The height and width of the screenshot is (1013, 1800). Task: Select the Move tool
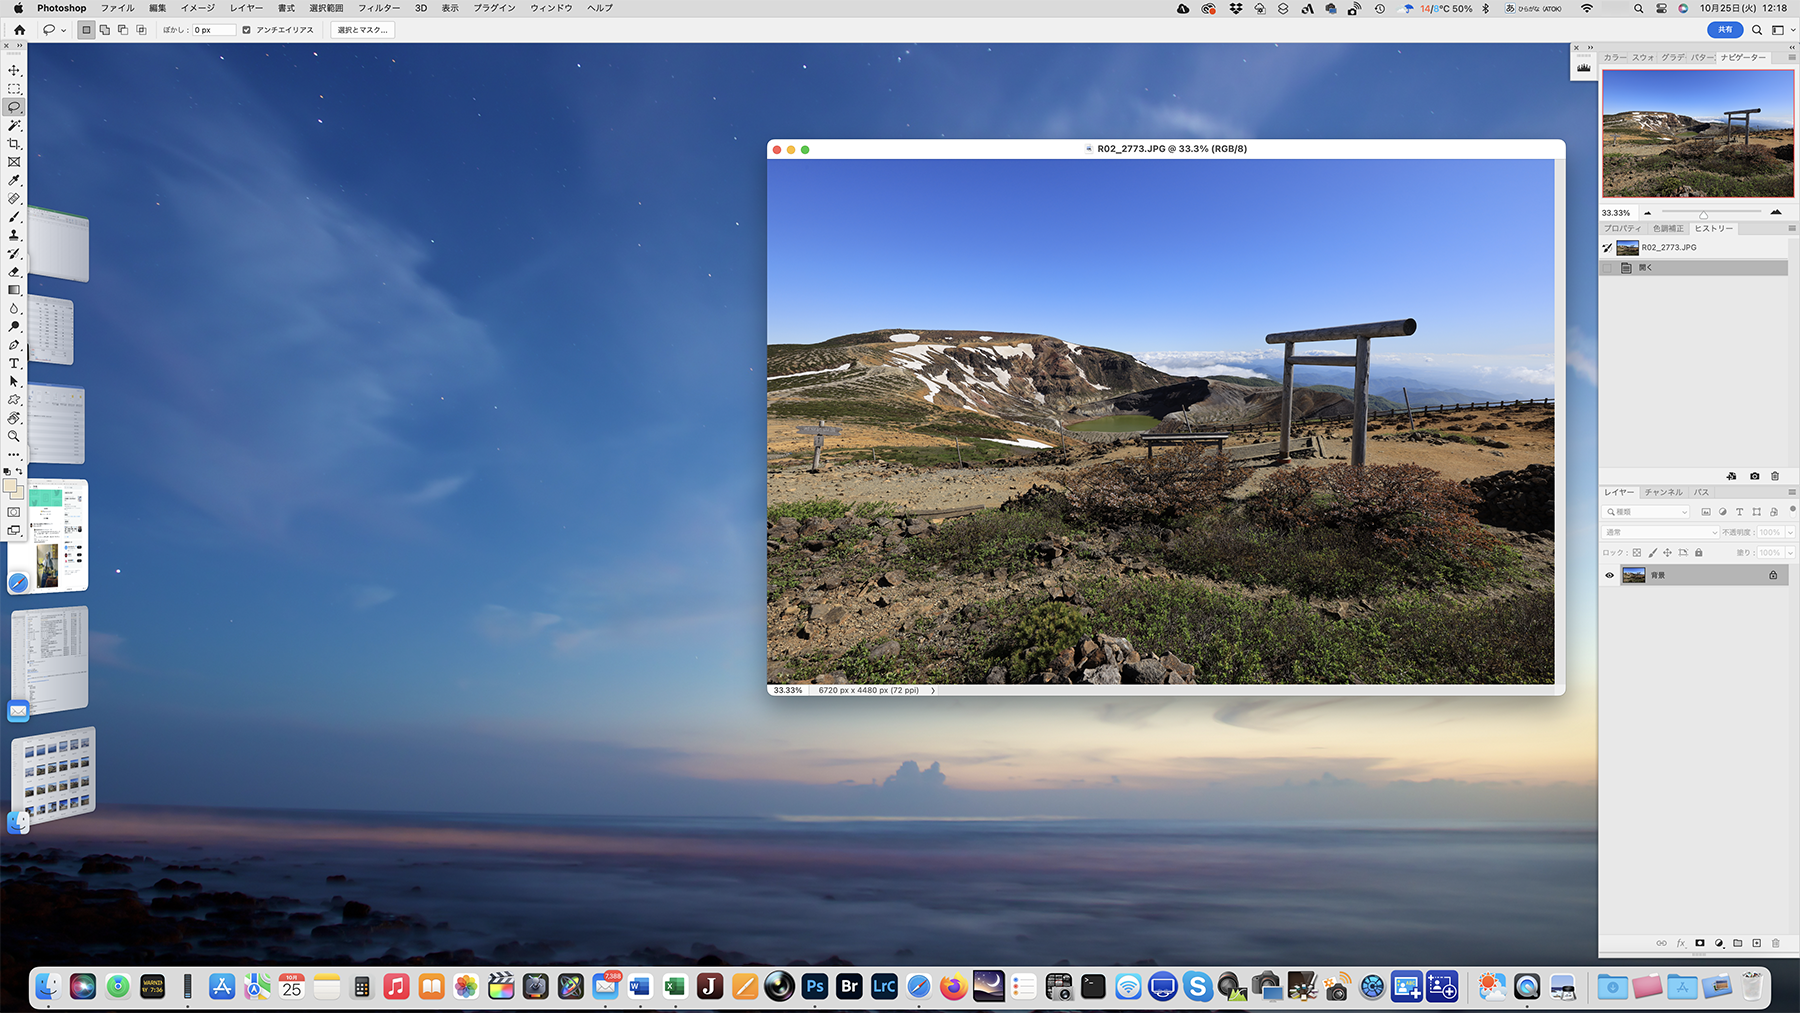coord(14,71)
